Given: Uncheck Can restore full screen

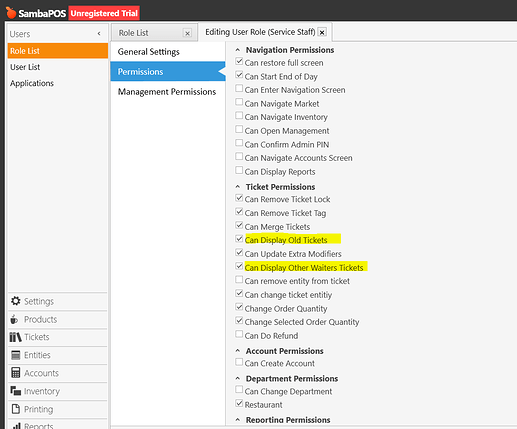Looking at the screenshot, I should coord(239,61).
